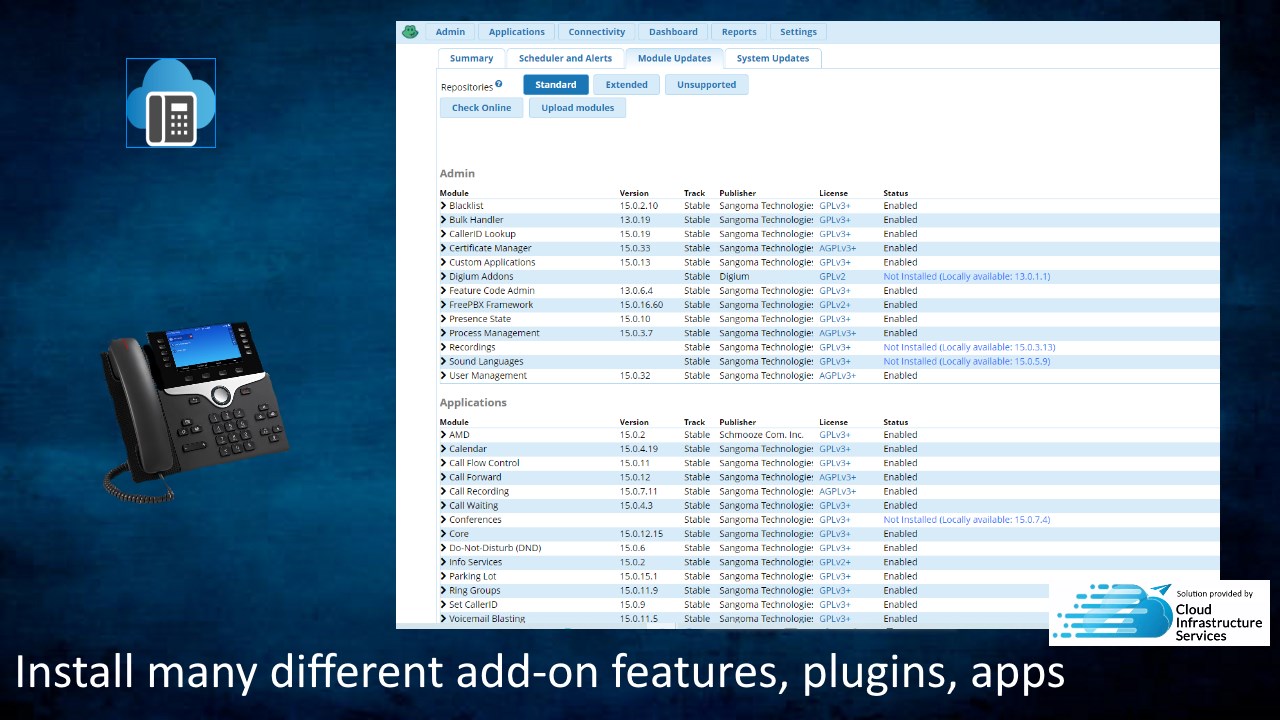This screenshot has width=1280, height=720.
Task: Click the Digium Addons GPLv2 license link
Action: [832, 277]
